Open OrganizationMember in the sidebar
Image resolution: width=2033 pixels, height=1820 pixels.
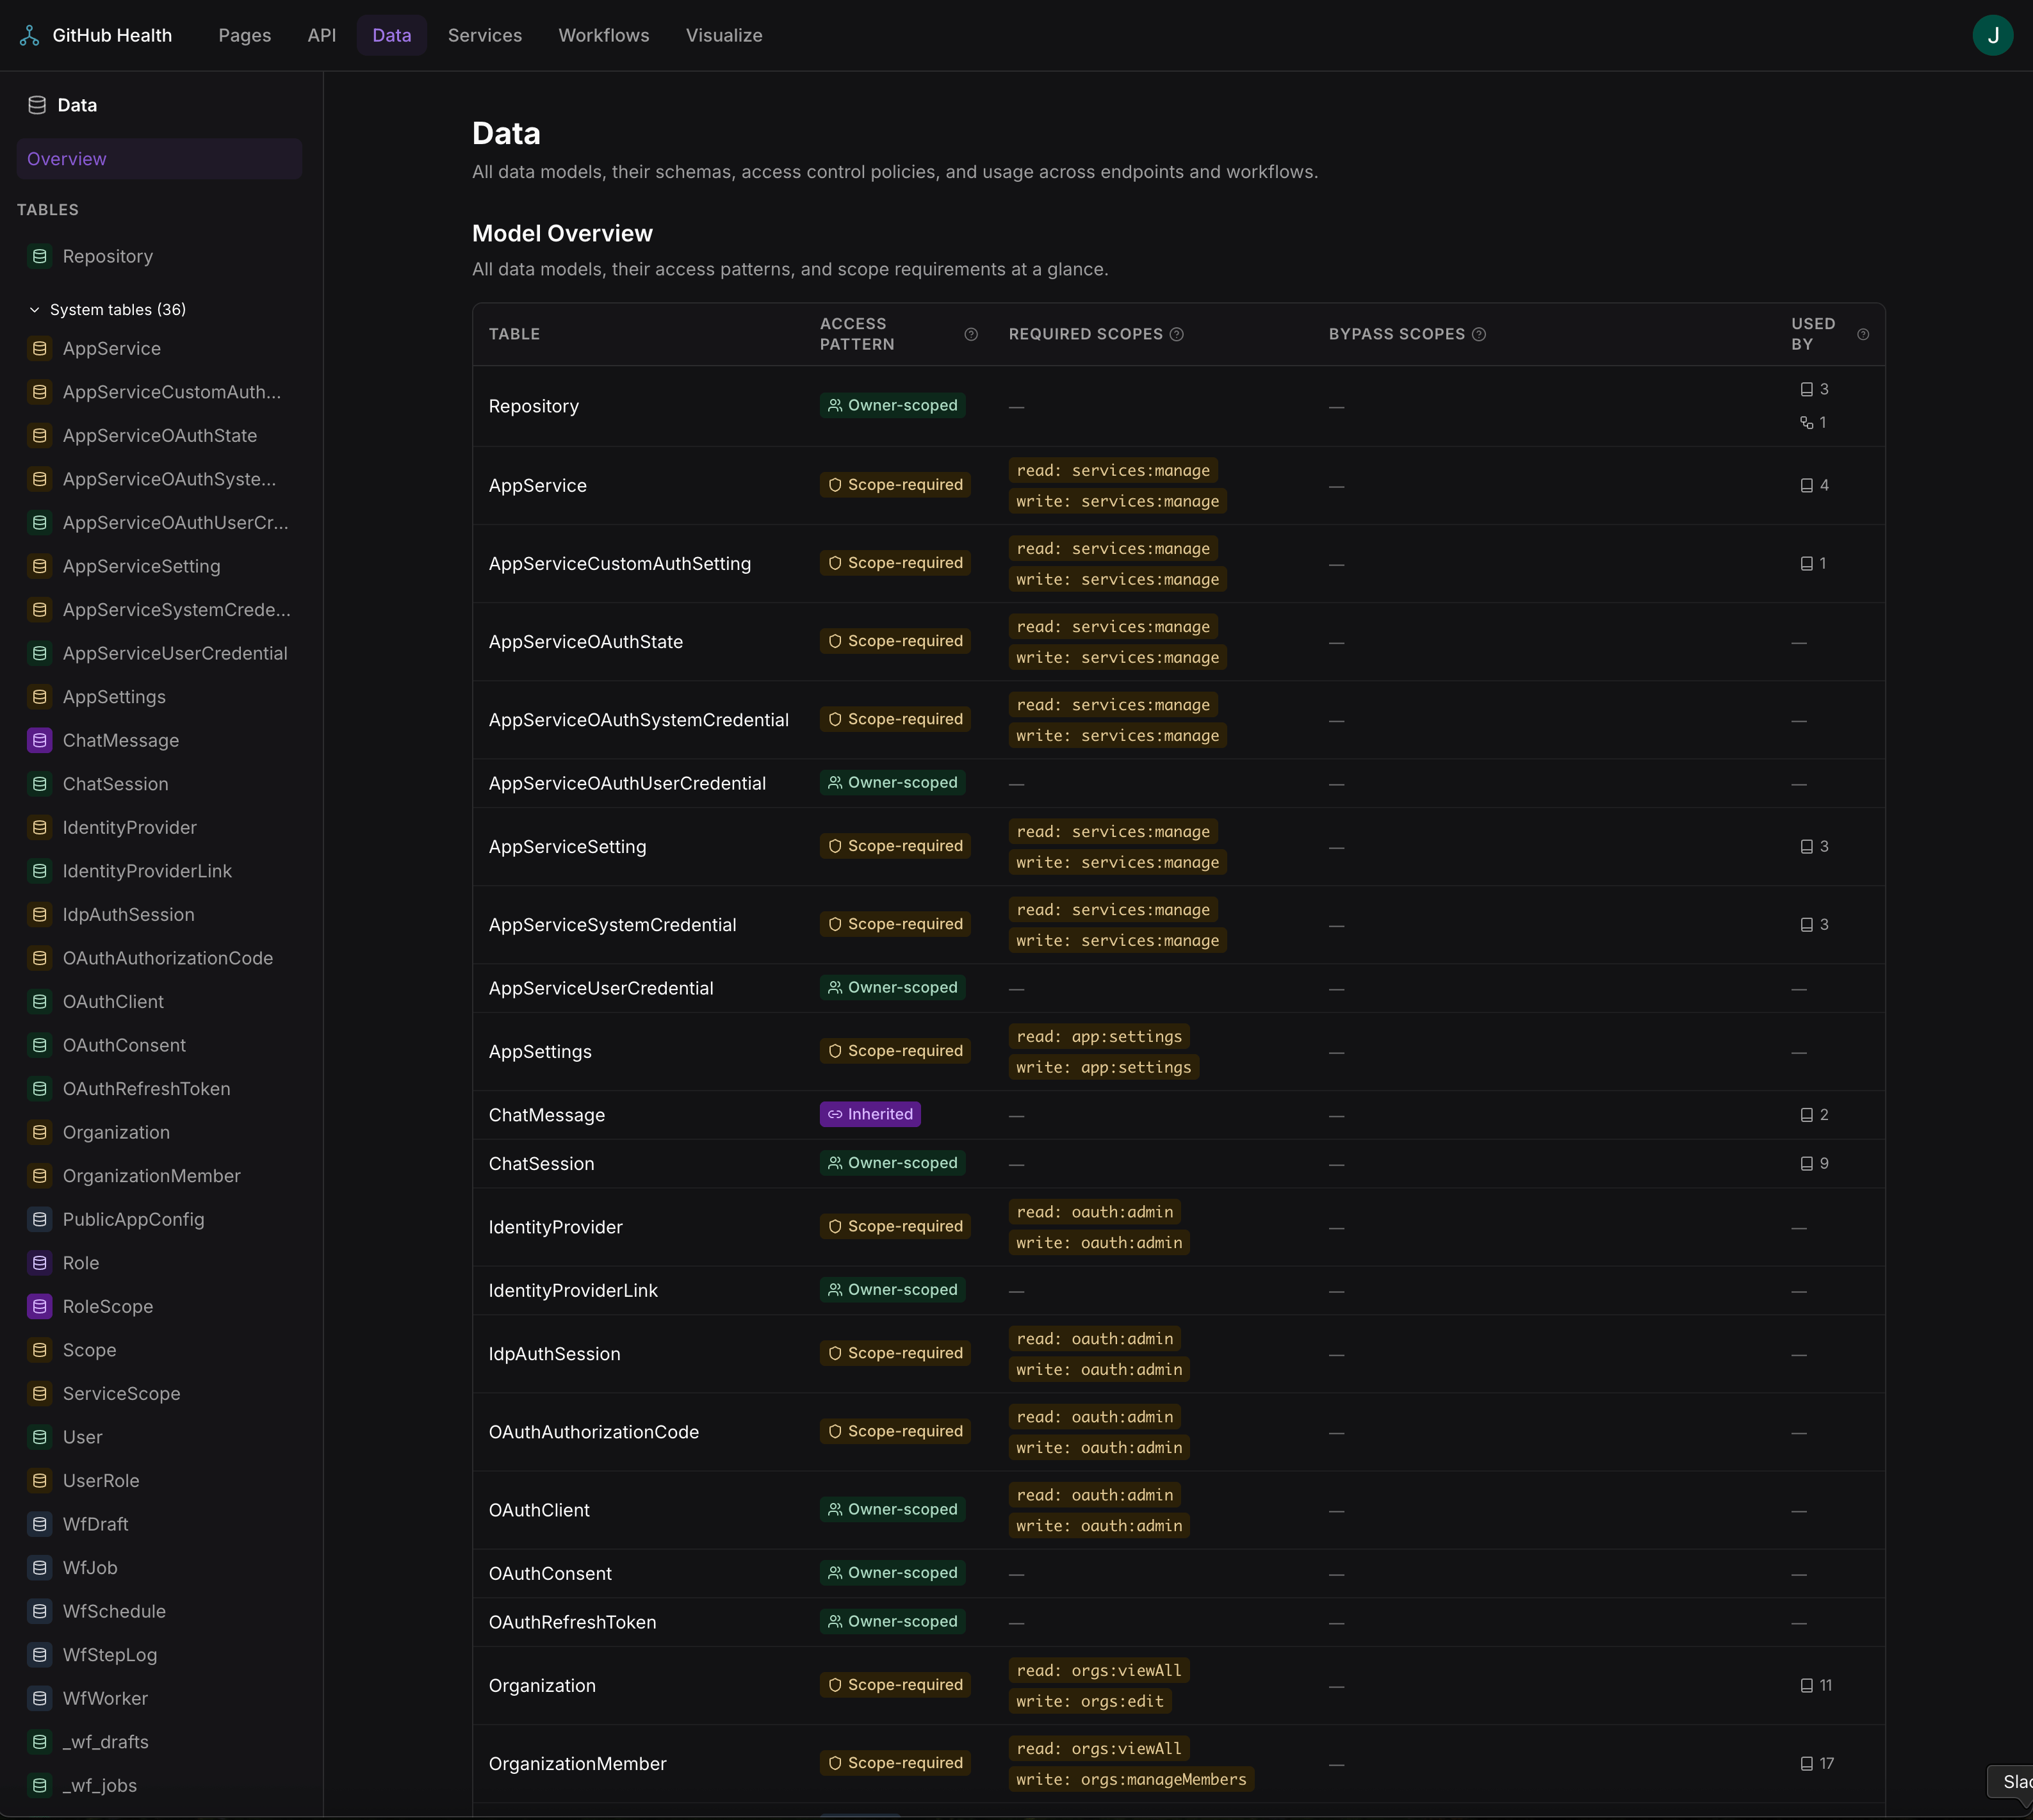point(159,1176)
